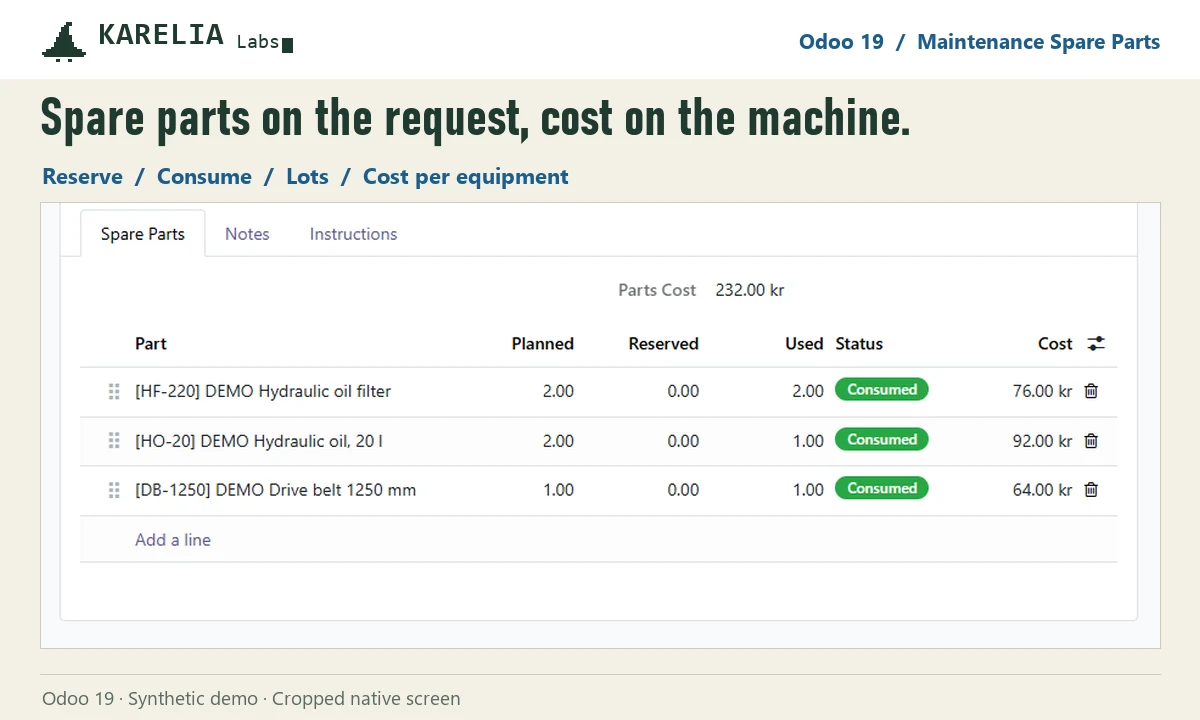Sort by the Reserved column header
This screenshot has width=1200, height=720.
pos(663,343)
